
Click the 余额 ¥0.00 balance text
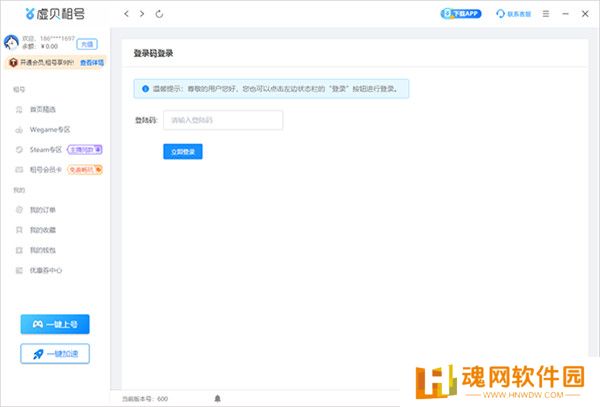40,46
